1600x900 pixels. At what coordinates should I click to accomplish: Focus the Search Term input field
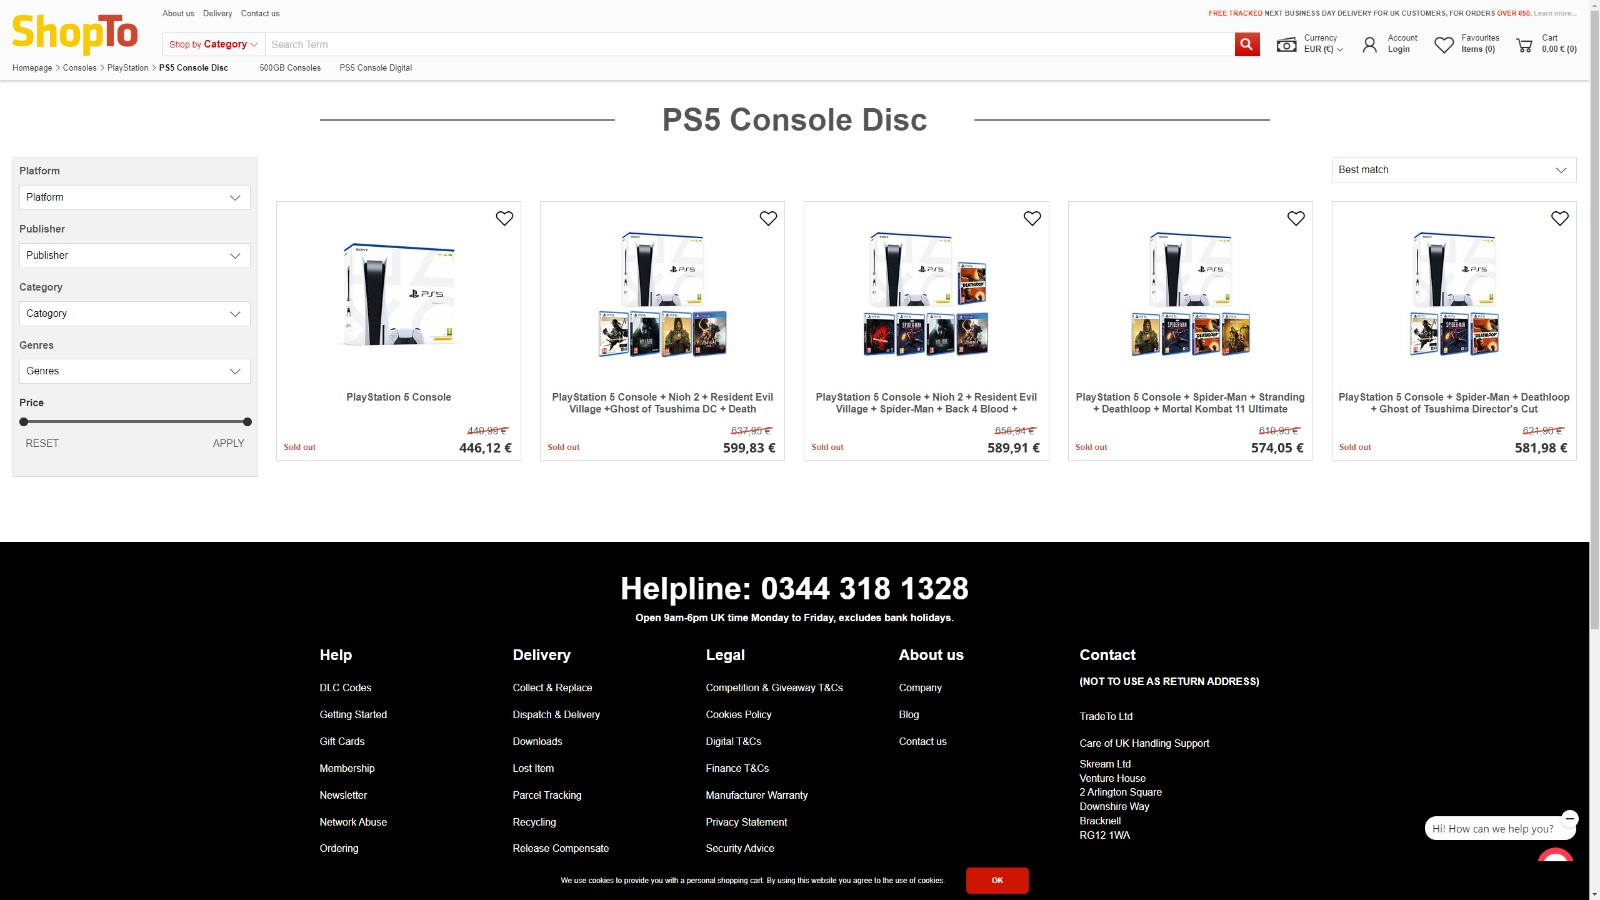[x=749, y=44]
